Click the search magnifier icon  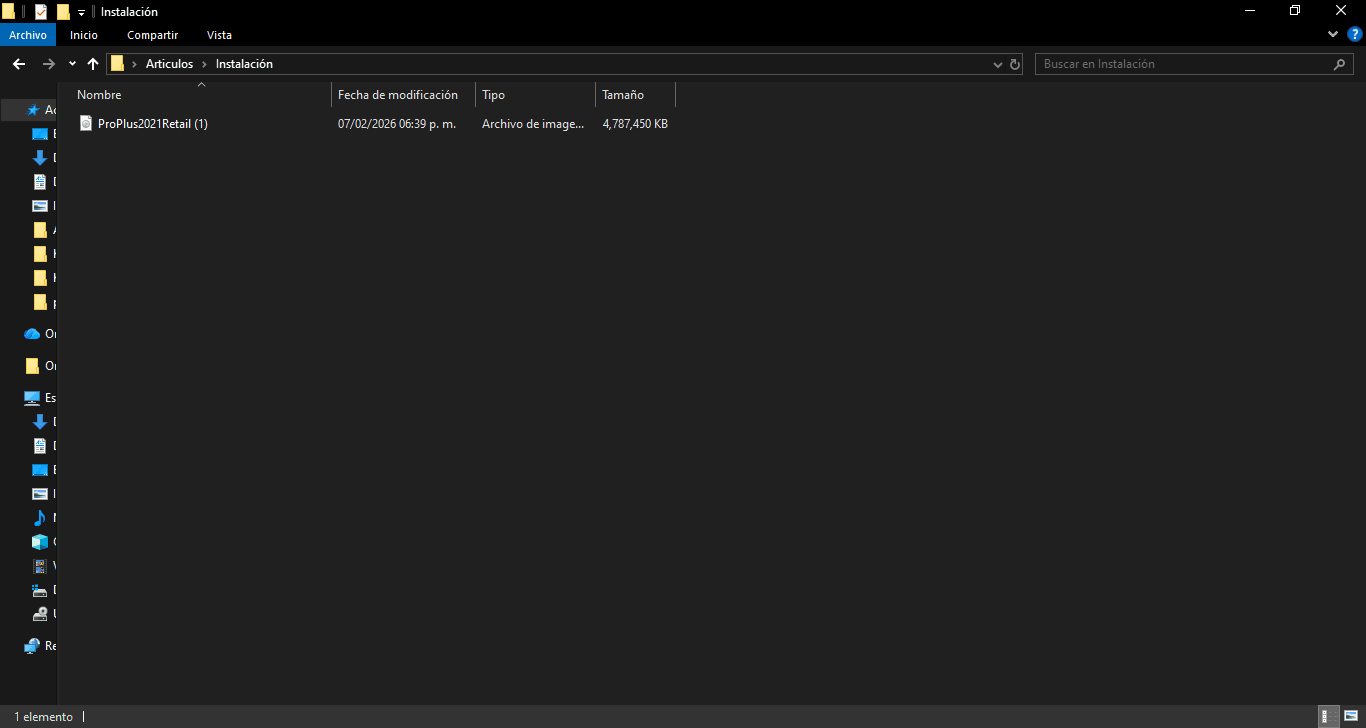click(x=1340, y=64)
